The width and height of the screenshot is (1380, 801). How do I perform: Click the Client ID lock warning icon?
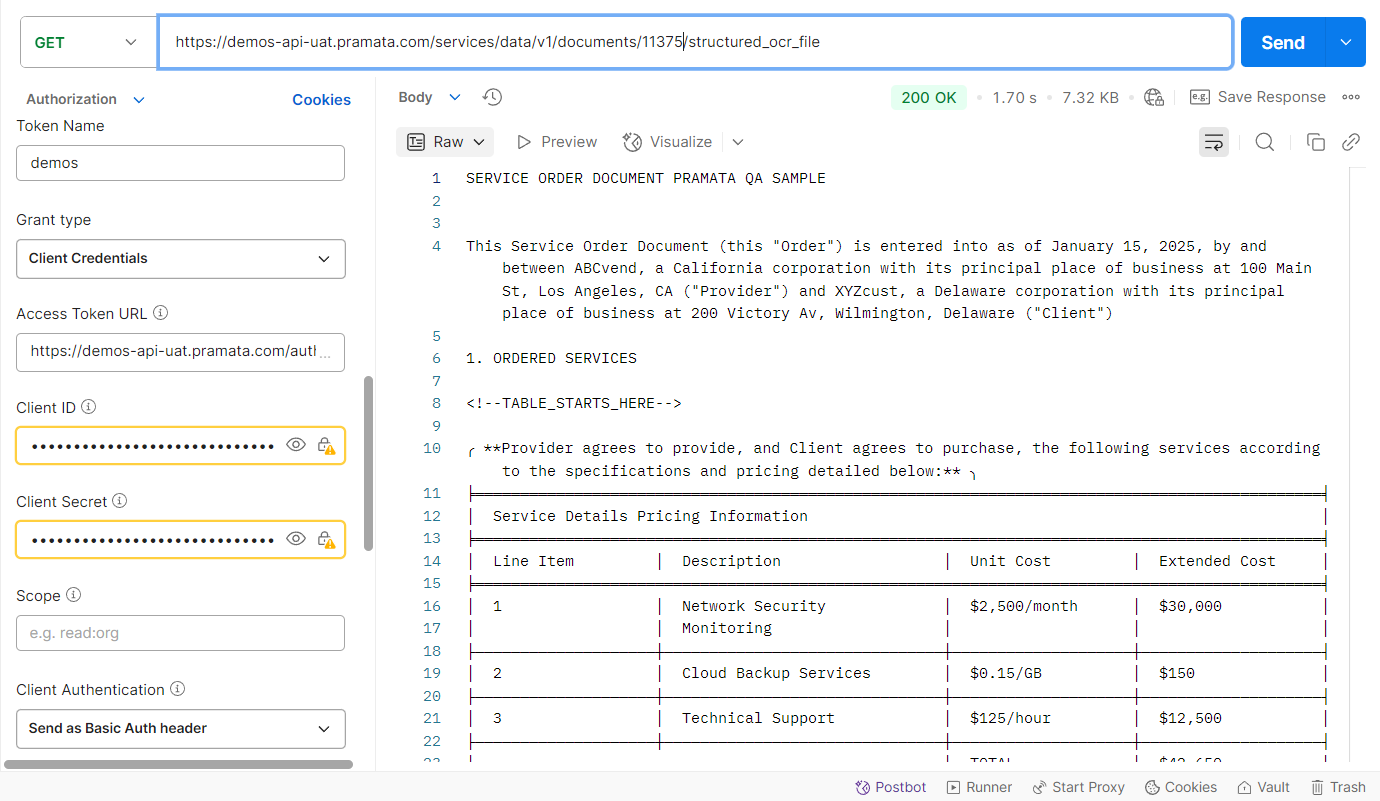(326, 446)
